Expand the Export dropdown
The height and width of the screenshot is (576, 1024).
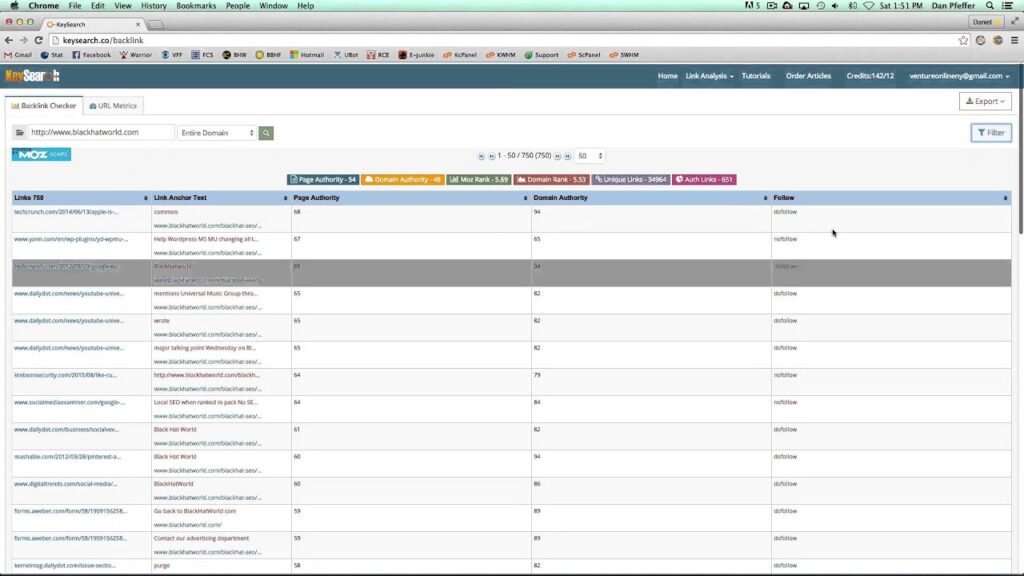coord(985,101)
